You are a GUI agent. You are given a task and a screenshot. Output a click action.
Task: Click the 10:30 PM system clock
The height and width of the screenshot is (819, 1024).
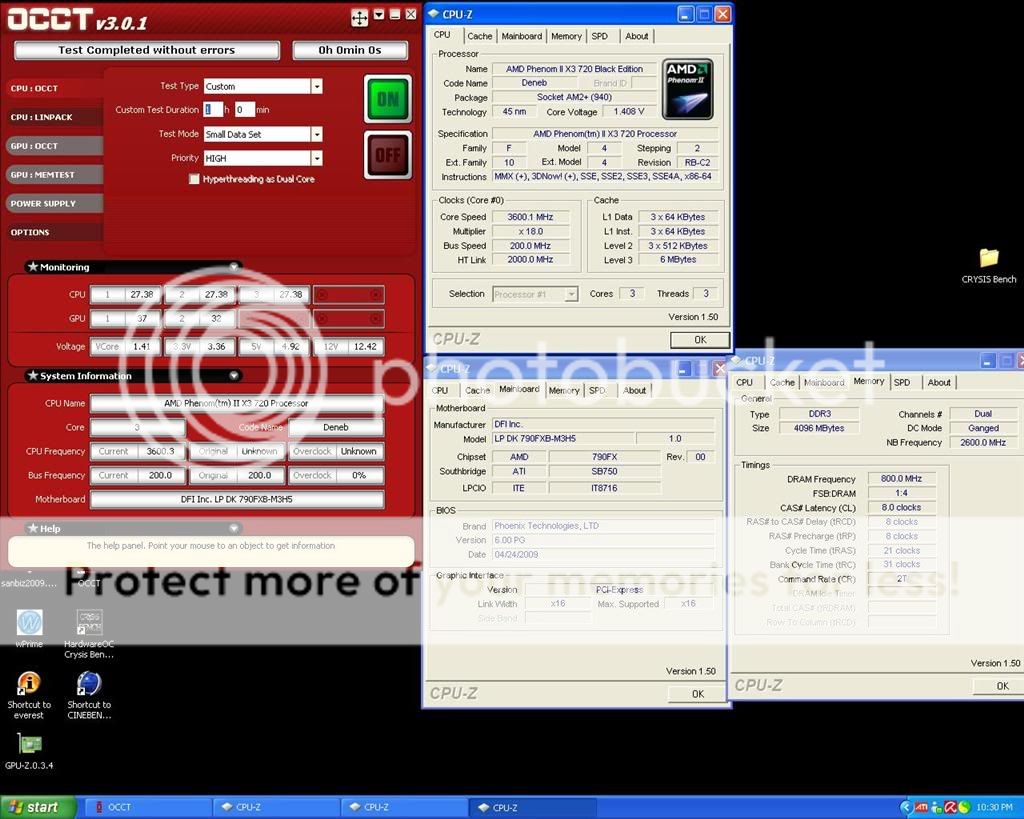click(x=995, y=807)
